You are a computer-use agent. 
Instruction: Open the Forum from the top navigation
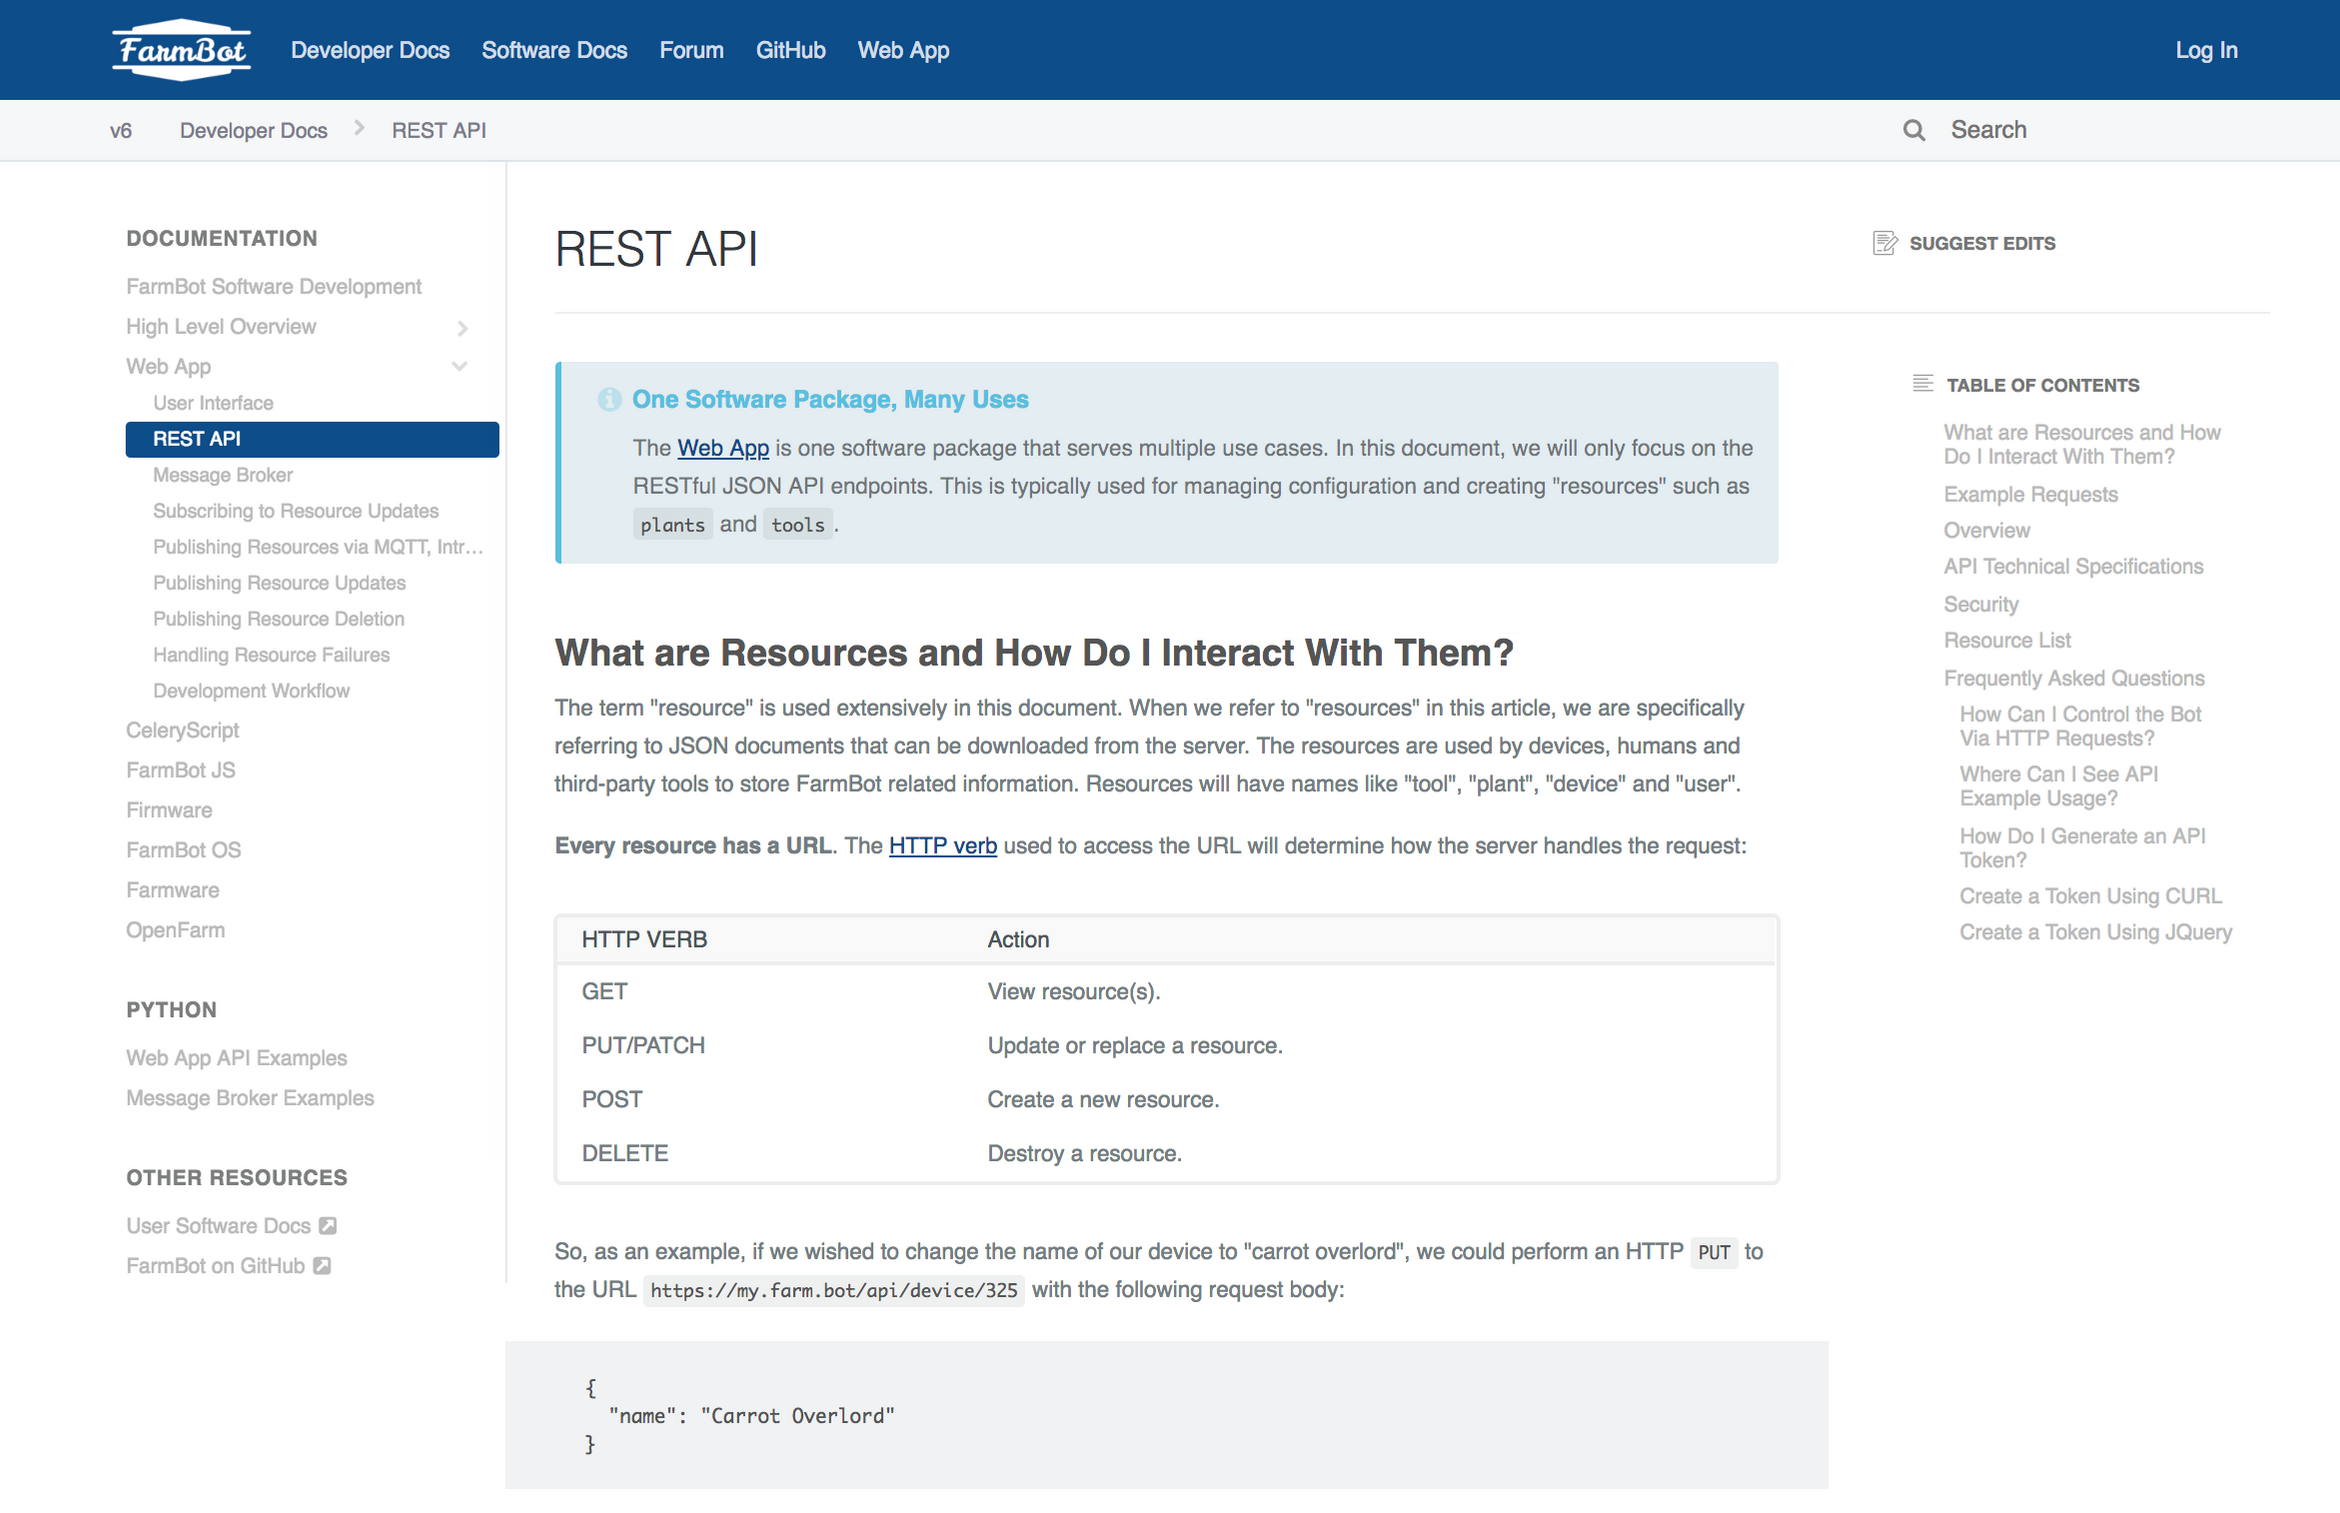(x=691, y=50)
